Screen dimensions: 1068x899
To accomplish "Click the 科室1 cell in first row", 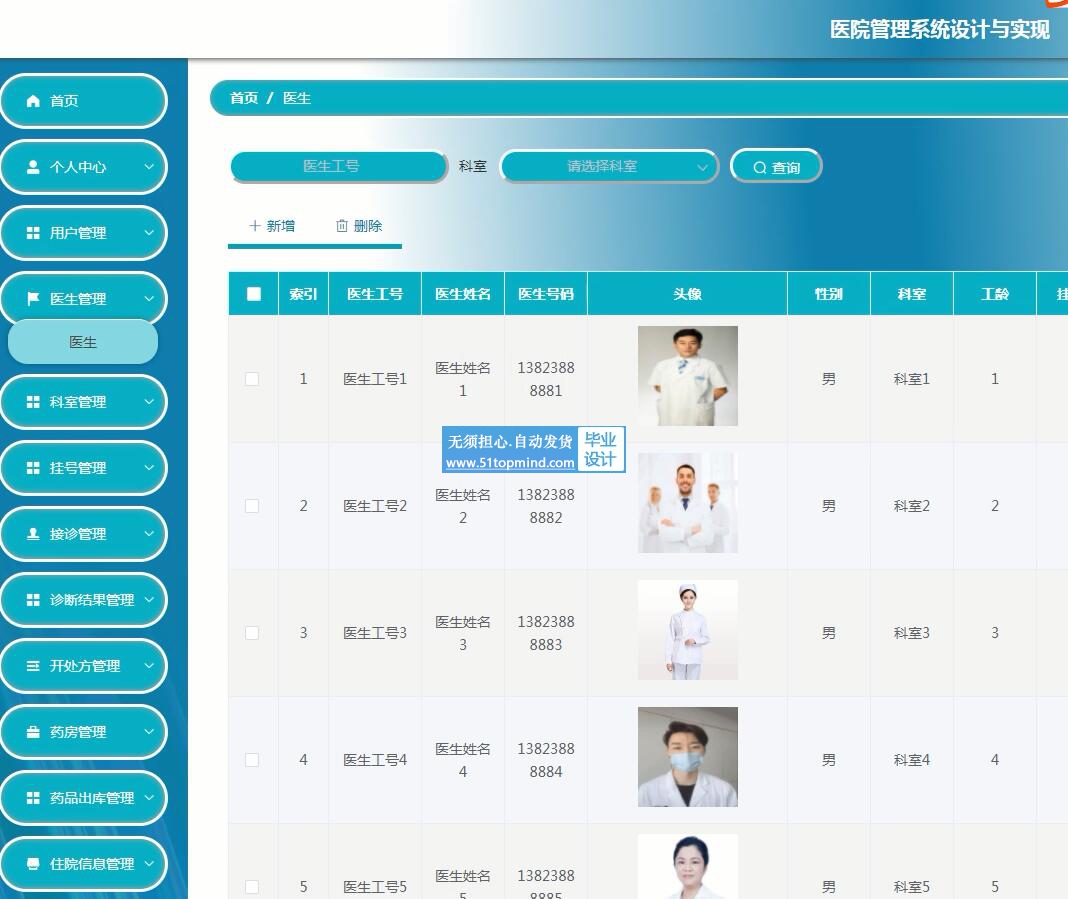I will point(912,379).
